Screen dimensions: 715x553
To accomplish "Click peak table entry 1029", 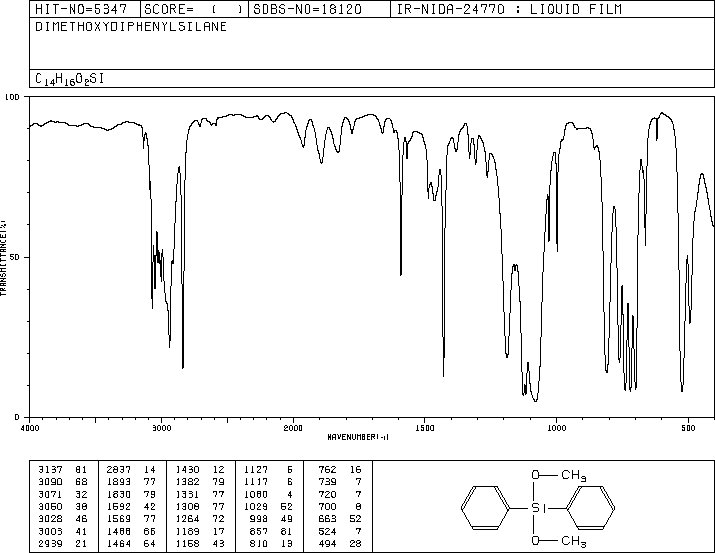I will coord(256,506).
